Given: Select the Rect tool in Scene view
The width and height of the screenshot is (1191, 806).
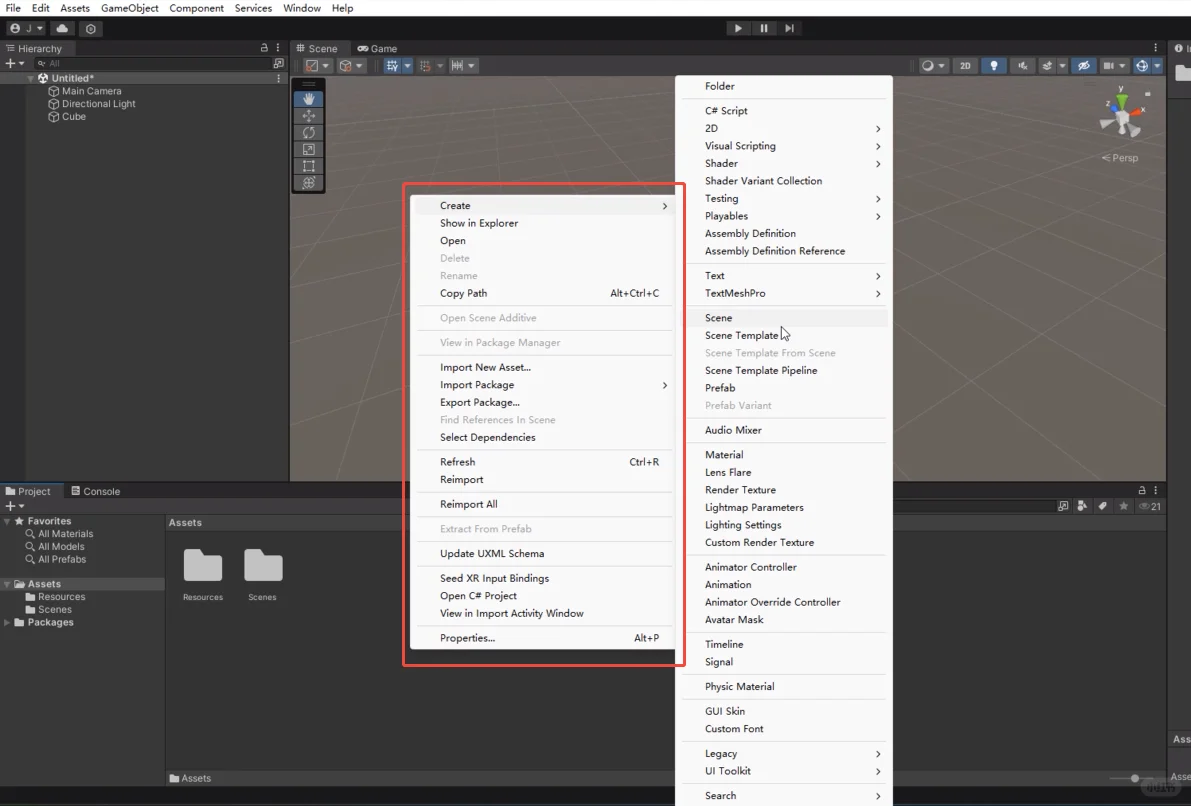Looking at the screenshot, I should tap(308, 166).
